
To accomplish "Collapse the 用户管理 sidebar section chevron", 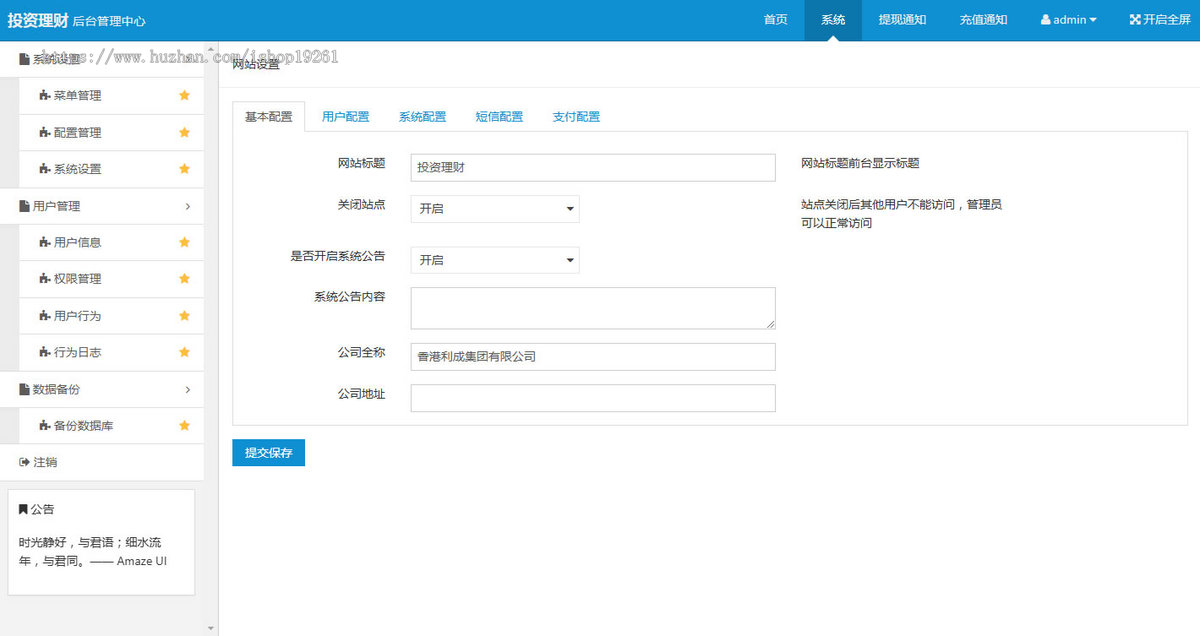I will click(x=188, y=206).
